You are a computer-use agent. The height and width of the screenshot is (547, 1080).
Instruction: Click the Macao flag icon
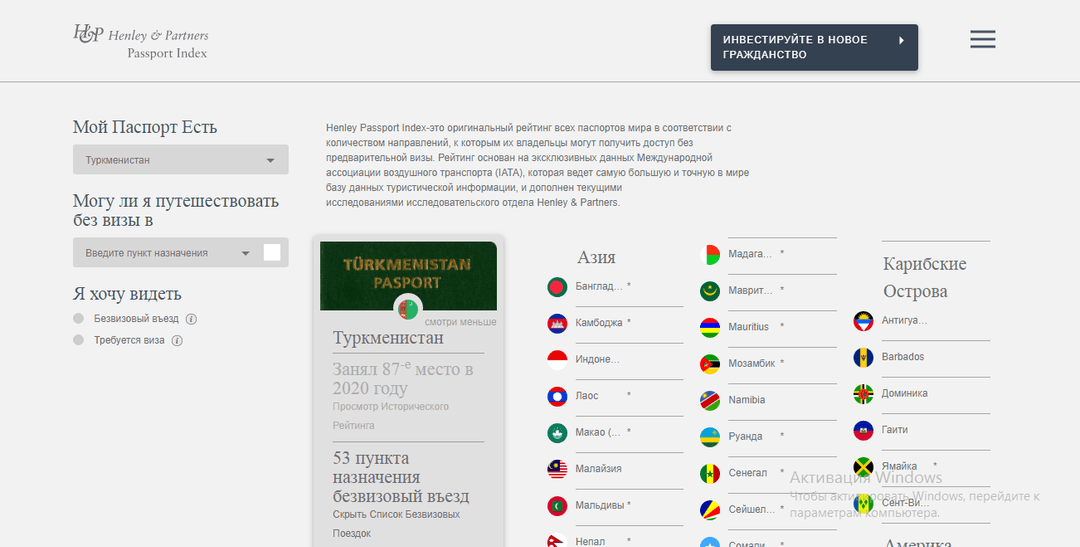[557, 433]
